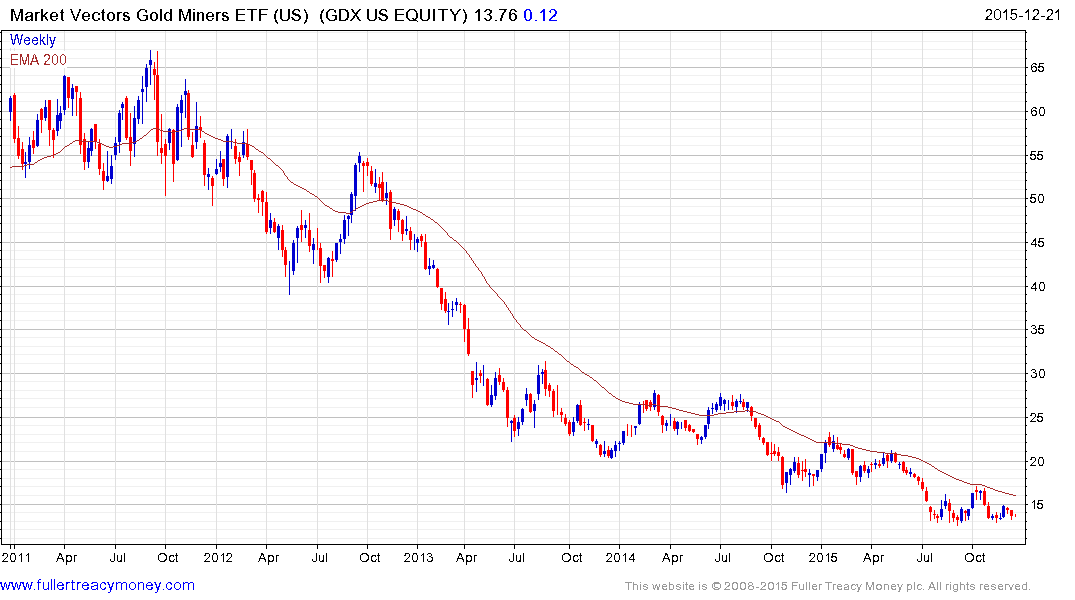Click the 25 price axis label

click(1037, 418)
